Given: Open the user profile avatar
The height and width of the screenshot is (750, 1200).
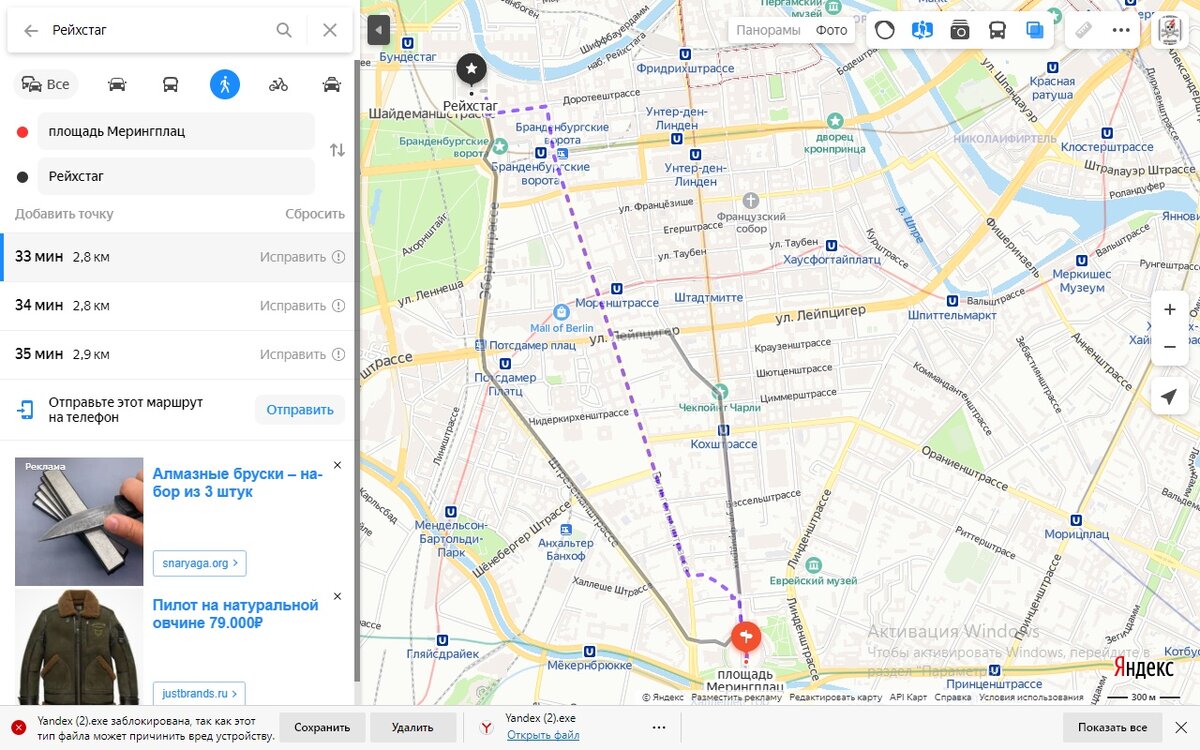Looking at the screenshot, I should [1169, 30].
